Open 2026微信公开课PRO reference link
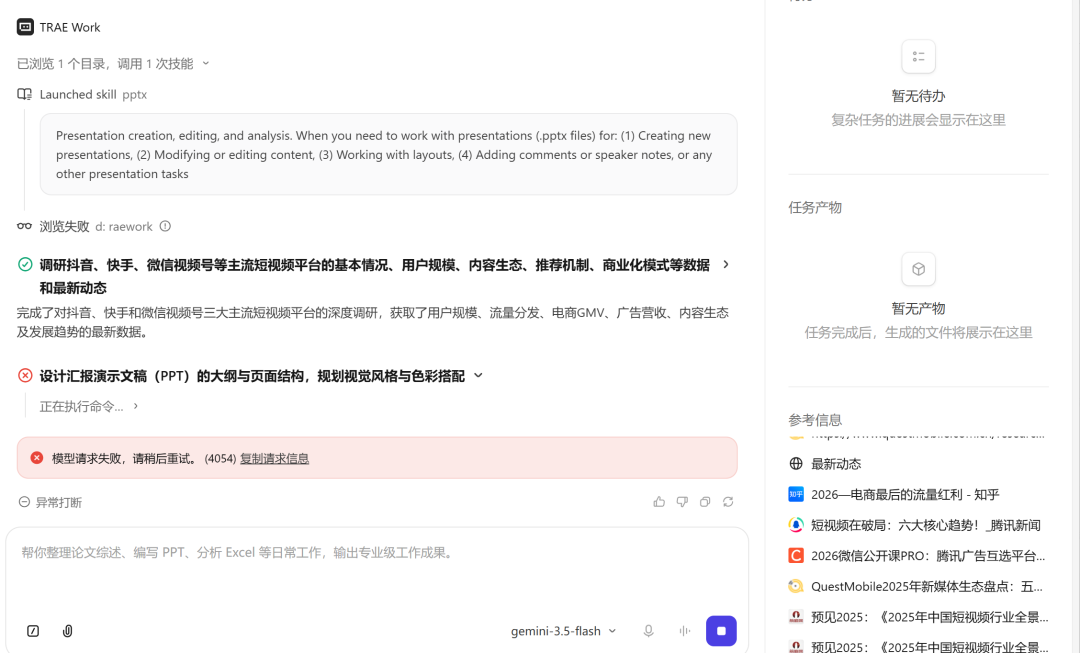 (928, 555)
